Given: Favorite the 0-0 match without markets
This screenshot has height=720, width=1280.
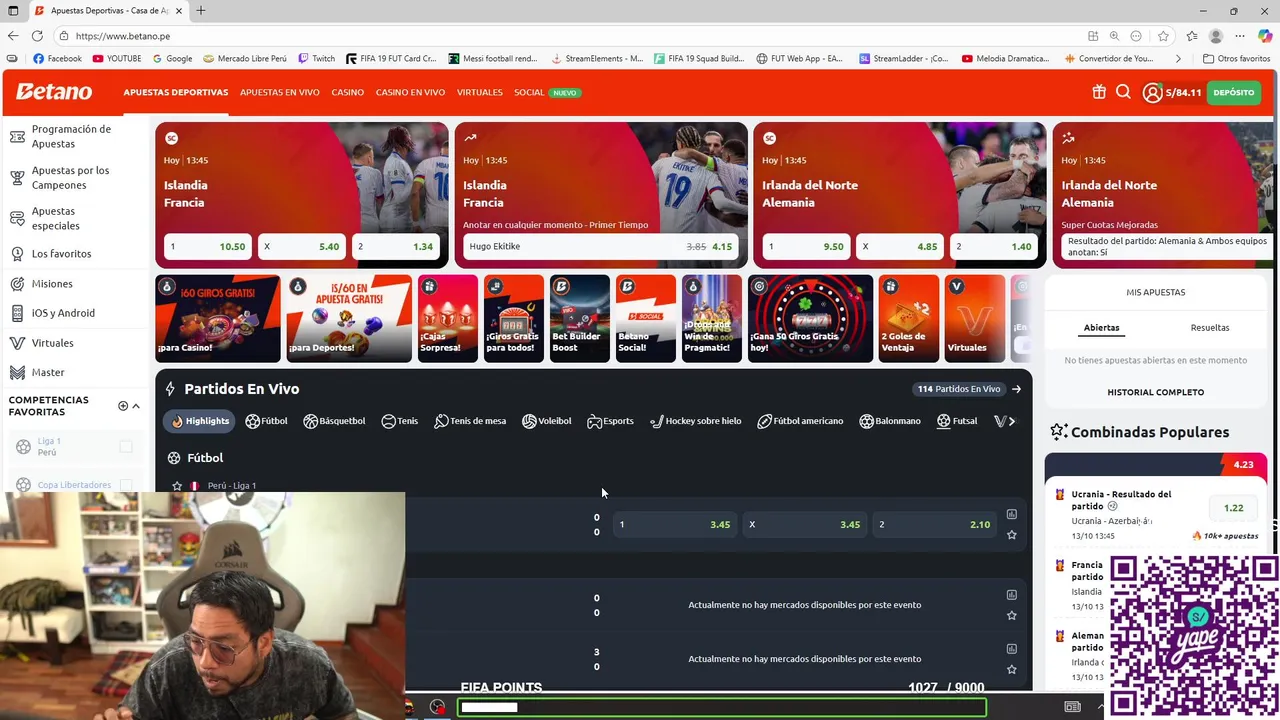Looking at the screenshot, I should tap(1011, 615).
